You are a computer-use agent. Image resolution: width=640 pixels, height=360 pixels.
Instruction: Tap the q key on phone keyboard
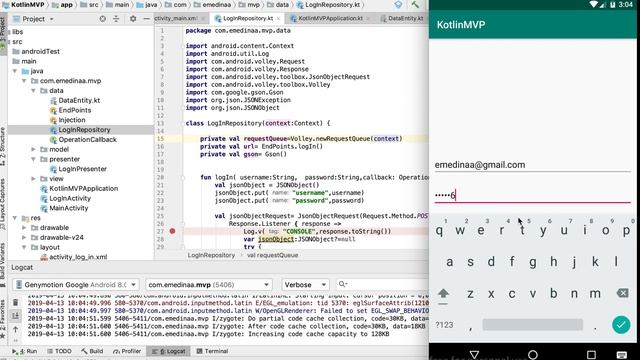point(440,230)
